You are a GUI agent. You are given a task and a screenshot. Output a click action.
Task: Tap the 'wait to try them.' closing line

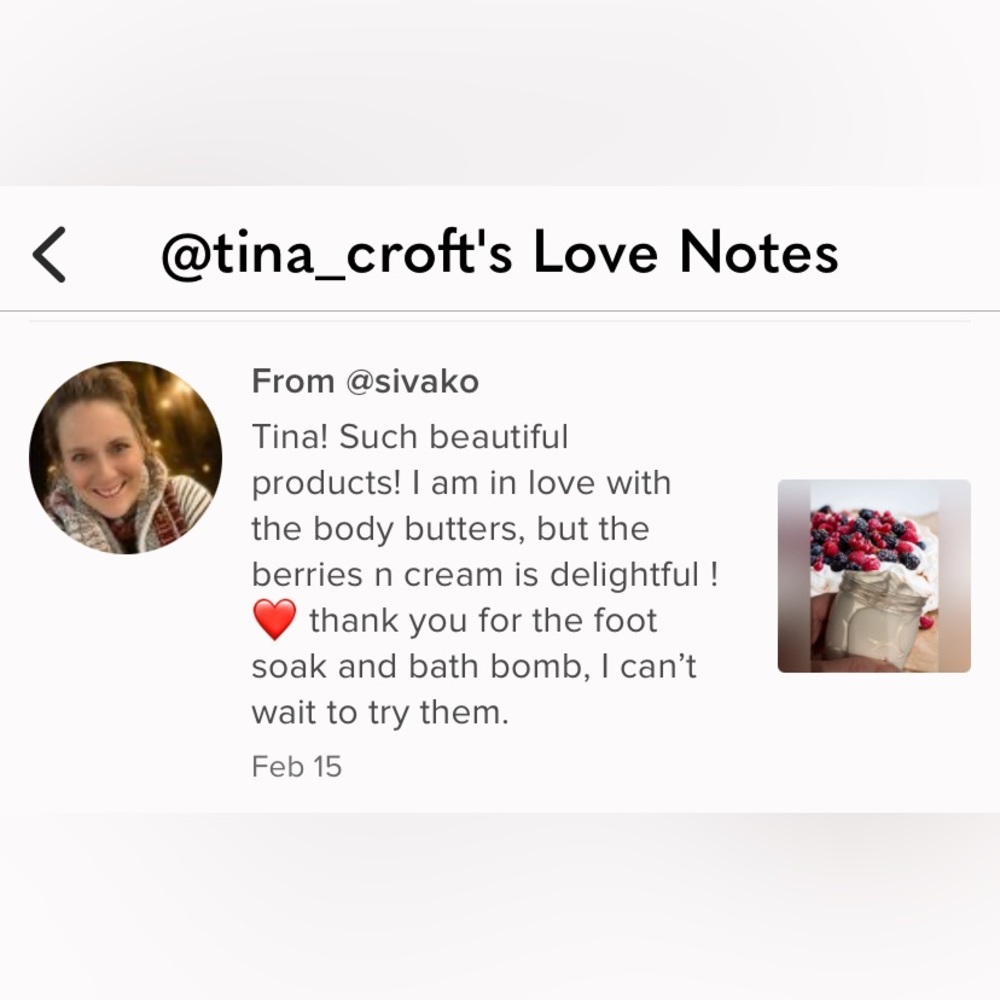click(x=380, y=712)
